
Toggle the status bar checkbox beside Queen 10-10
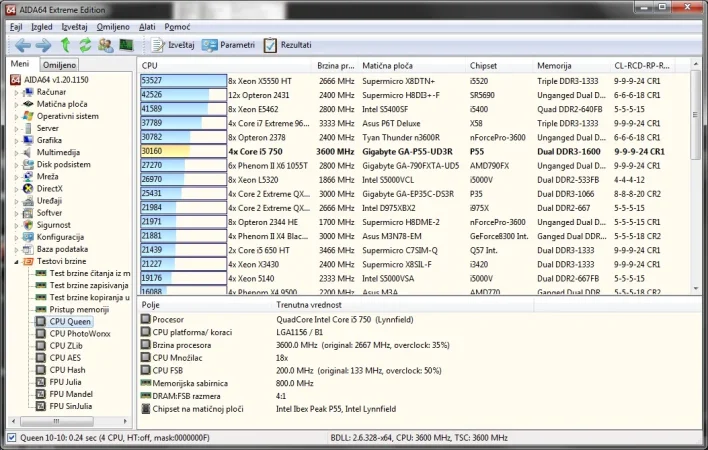[x=12, y=437]
